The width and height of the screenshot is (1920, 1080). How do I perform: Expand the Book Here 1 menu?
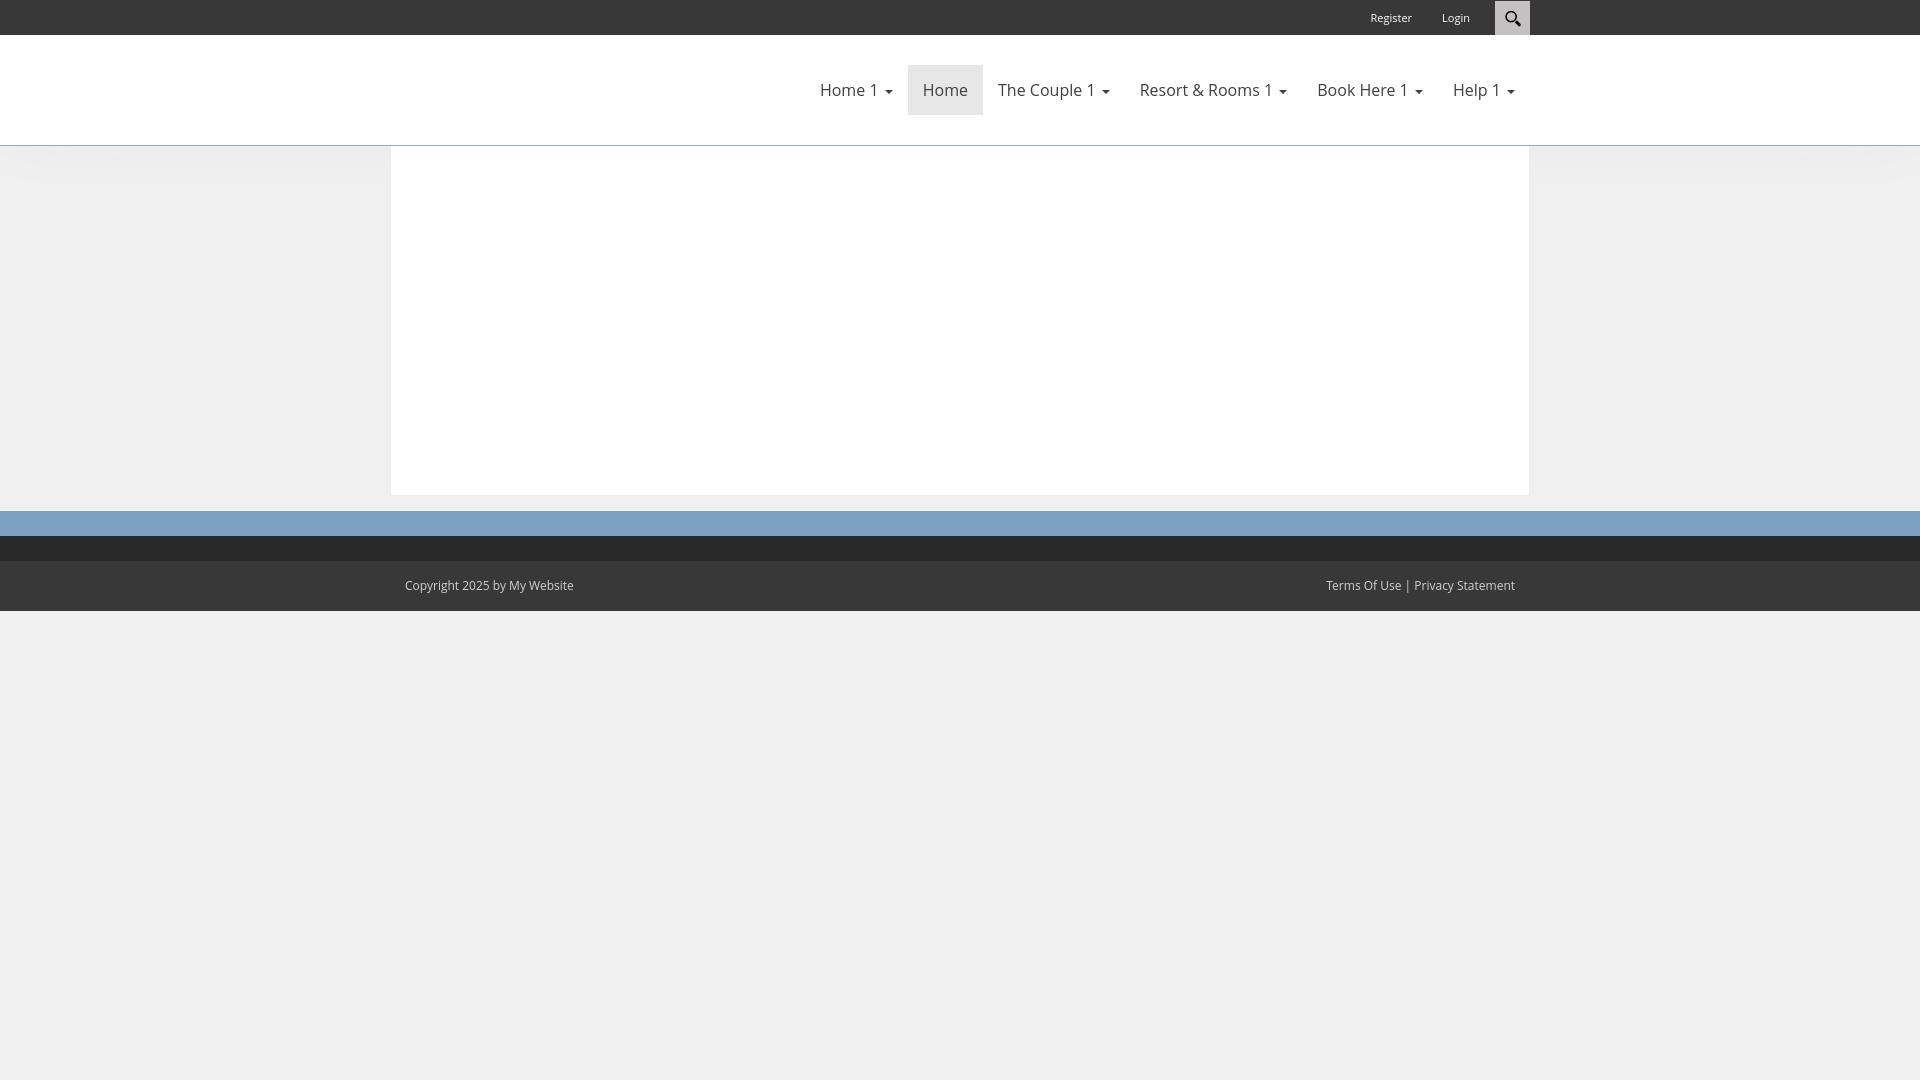click(x=1370, y=90)
